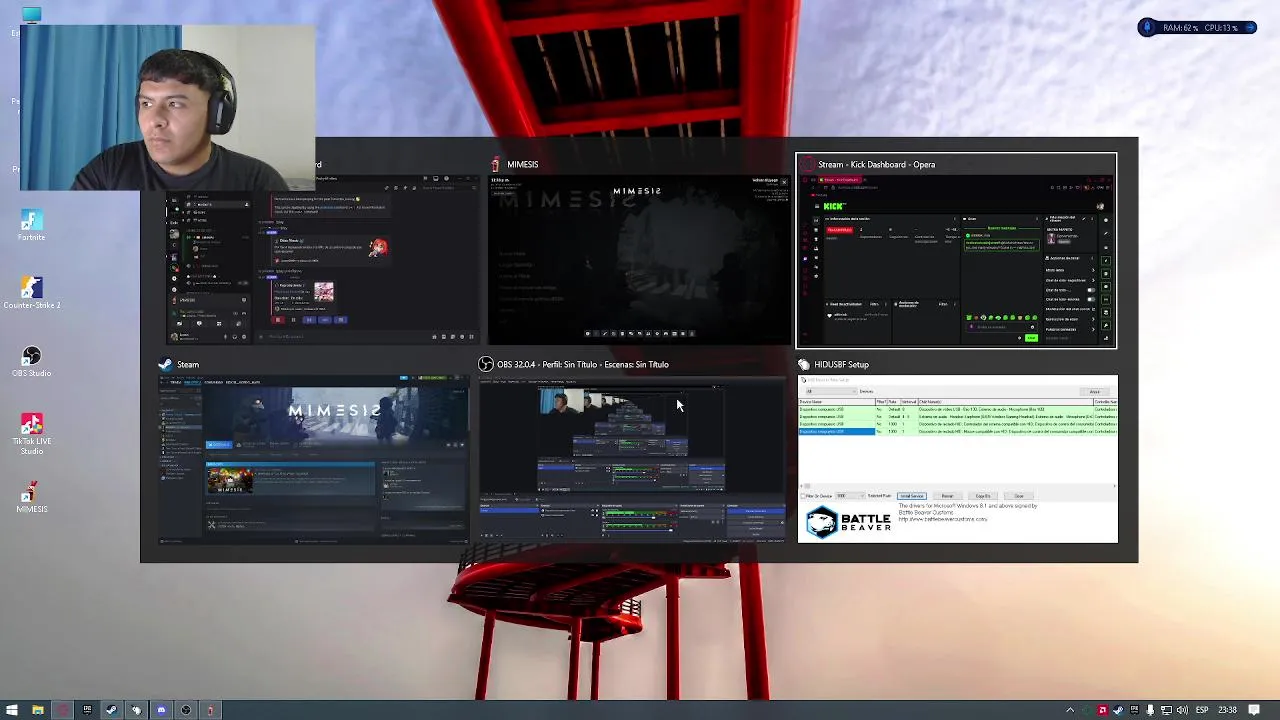Click the network icon in system tray

[1166, 710]
